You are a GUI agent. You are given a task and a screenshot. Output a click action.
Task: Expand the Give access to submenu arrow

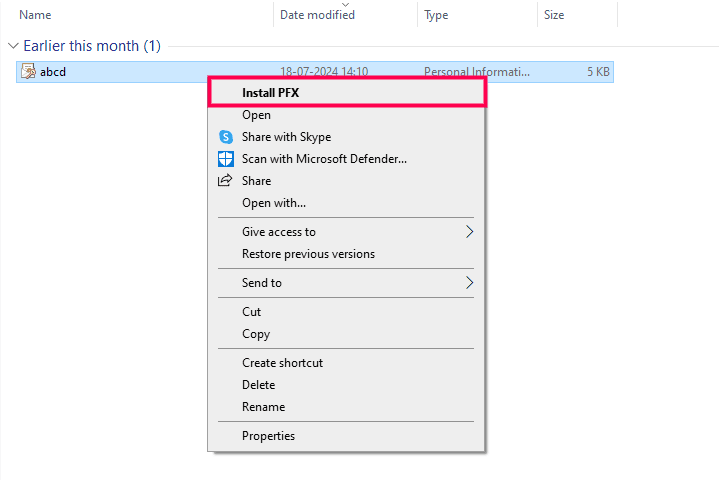click(x=469, y=232)
